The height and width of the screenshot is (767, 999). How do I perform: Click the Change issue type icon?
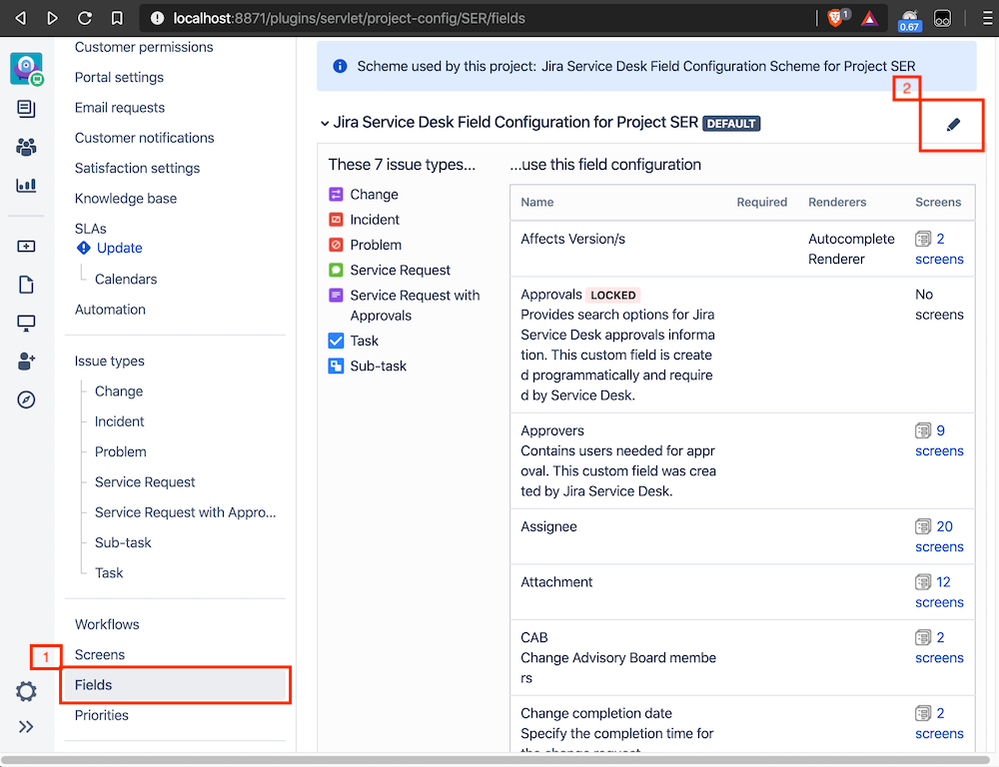tap(336, 194)
